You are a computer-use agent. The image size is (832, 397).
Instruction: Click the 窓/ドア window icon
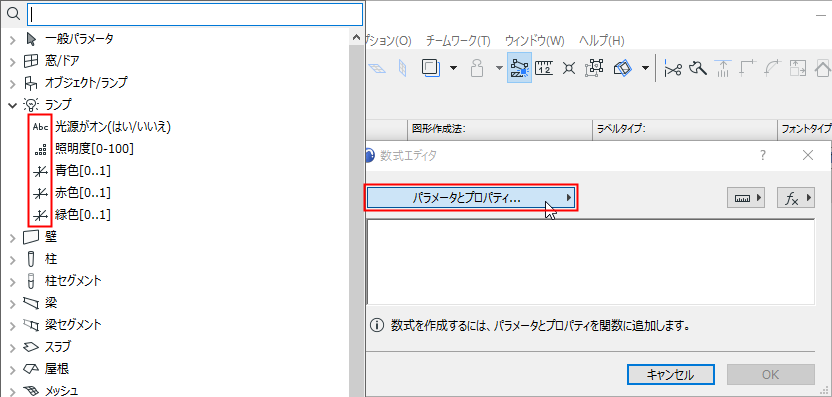click(31, 62)
